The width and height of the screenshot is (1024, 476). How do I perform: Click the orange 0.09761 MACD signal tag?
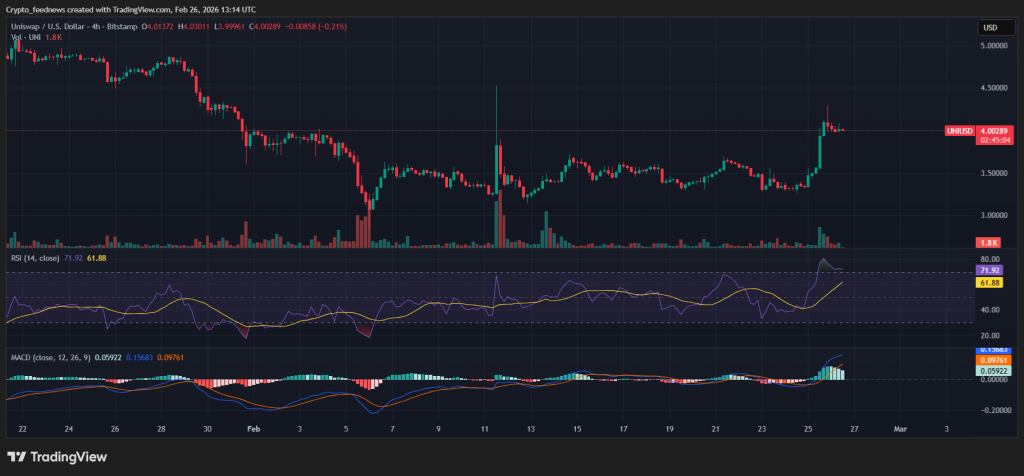point(990,360)
